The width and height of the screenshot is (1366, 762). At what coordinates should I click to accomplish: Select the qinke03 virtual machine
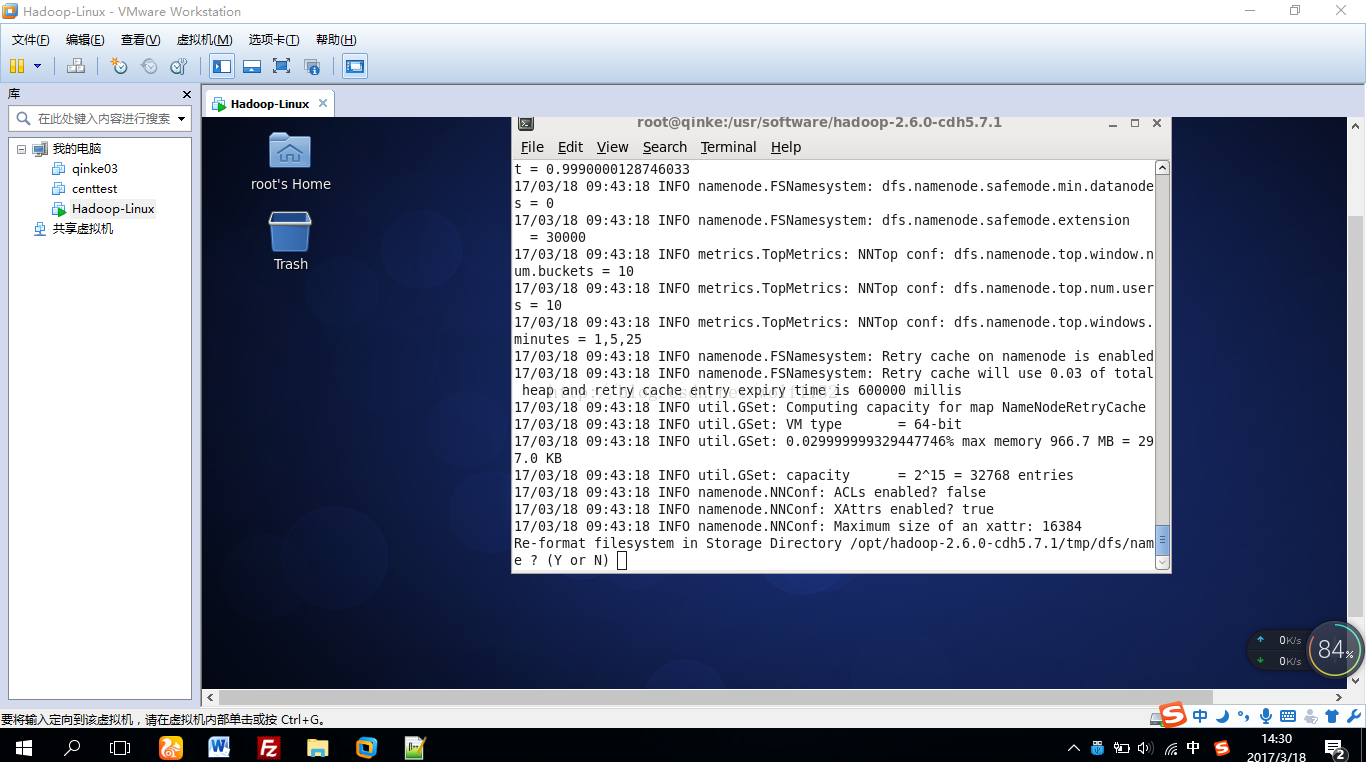[x=94, y=169]
